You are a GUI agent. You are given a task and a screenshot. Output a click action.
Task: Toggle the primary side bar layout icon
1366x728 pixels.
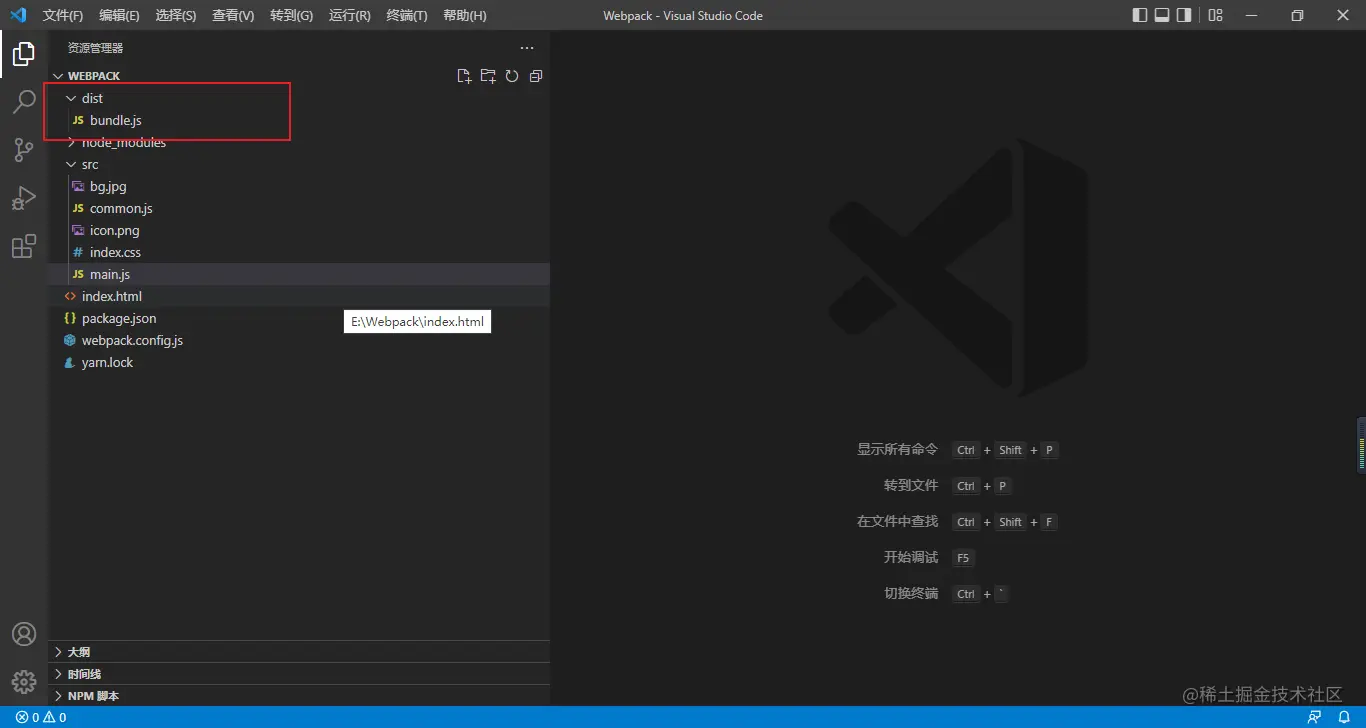click(1140, 15)
